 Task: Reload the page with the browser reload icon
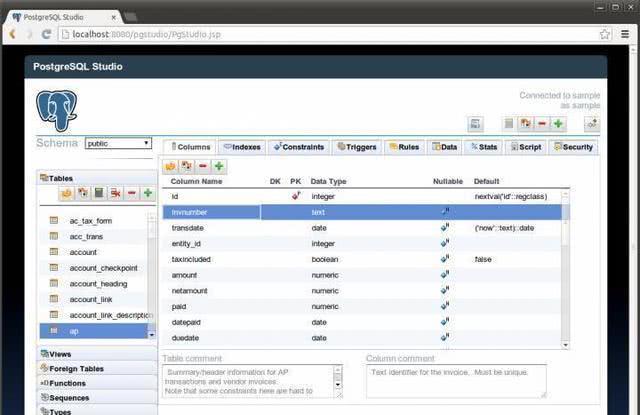pyautogui.click(x=46, y=34)
